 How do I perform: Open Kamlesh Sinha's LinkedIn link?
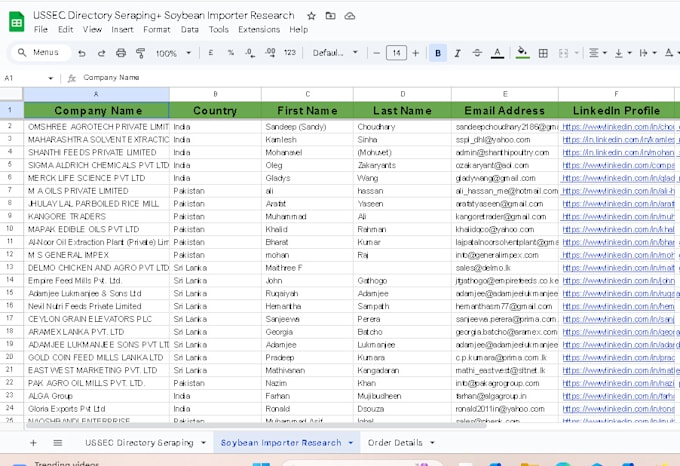(x=618, y=140)
